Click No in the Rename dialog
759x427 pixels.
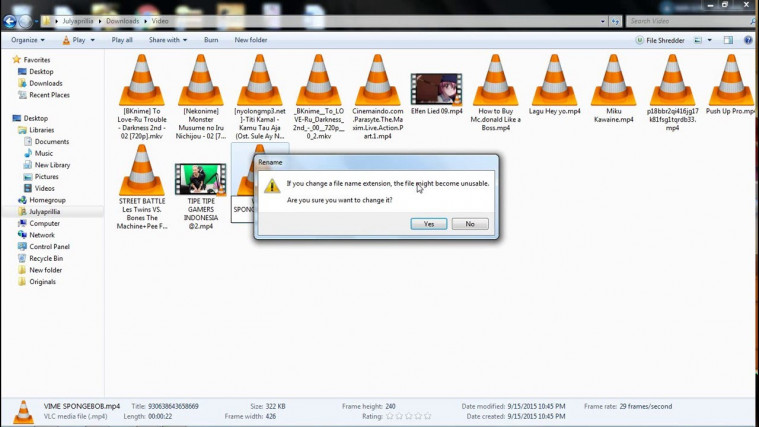pos(470,224)
